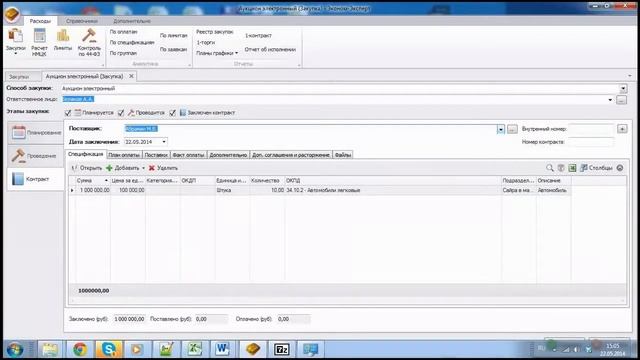Viewport: 640px width, 360px height.
Task: Open the Реестр закупок report
Action: click(x=215, y=32)
